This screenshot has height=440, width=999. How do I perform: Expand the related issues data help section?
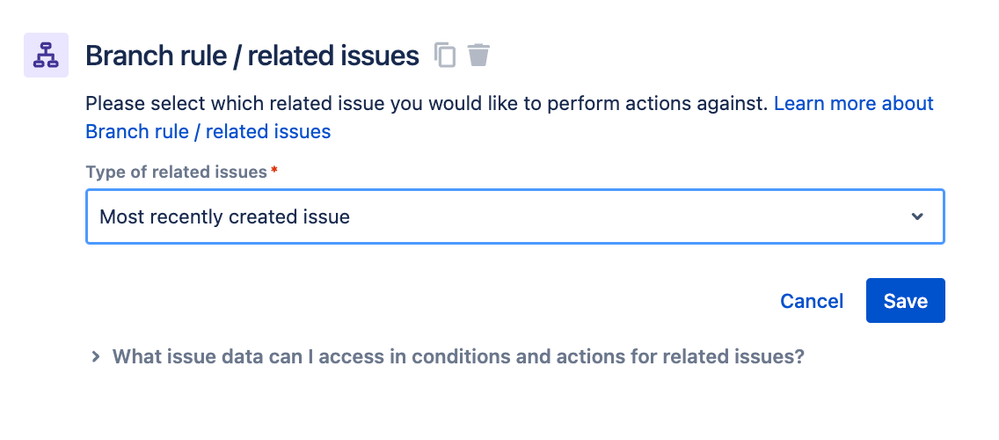pyautogui.click(x=458, y=356)
